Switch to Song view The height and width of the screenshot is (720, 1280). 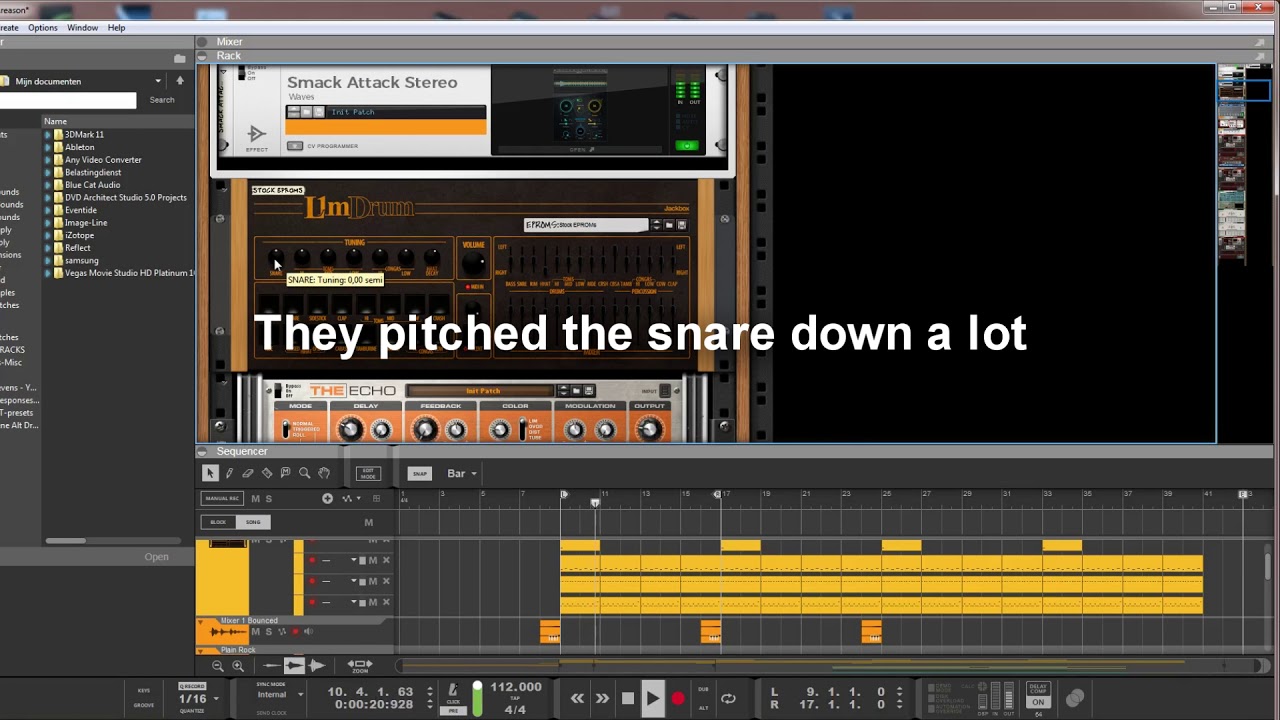253,522
